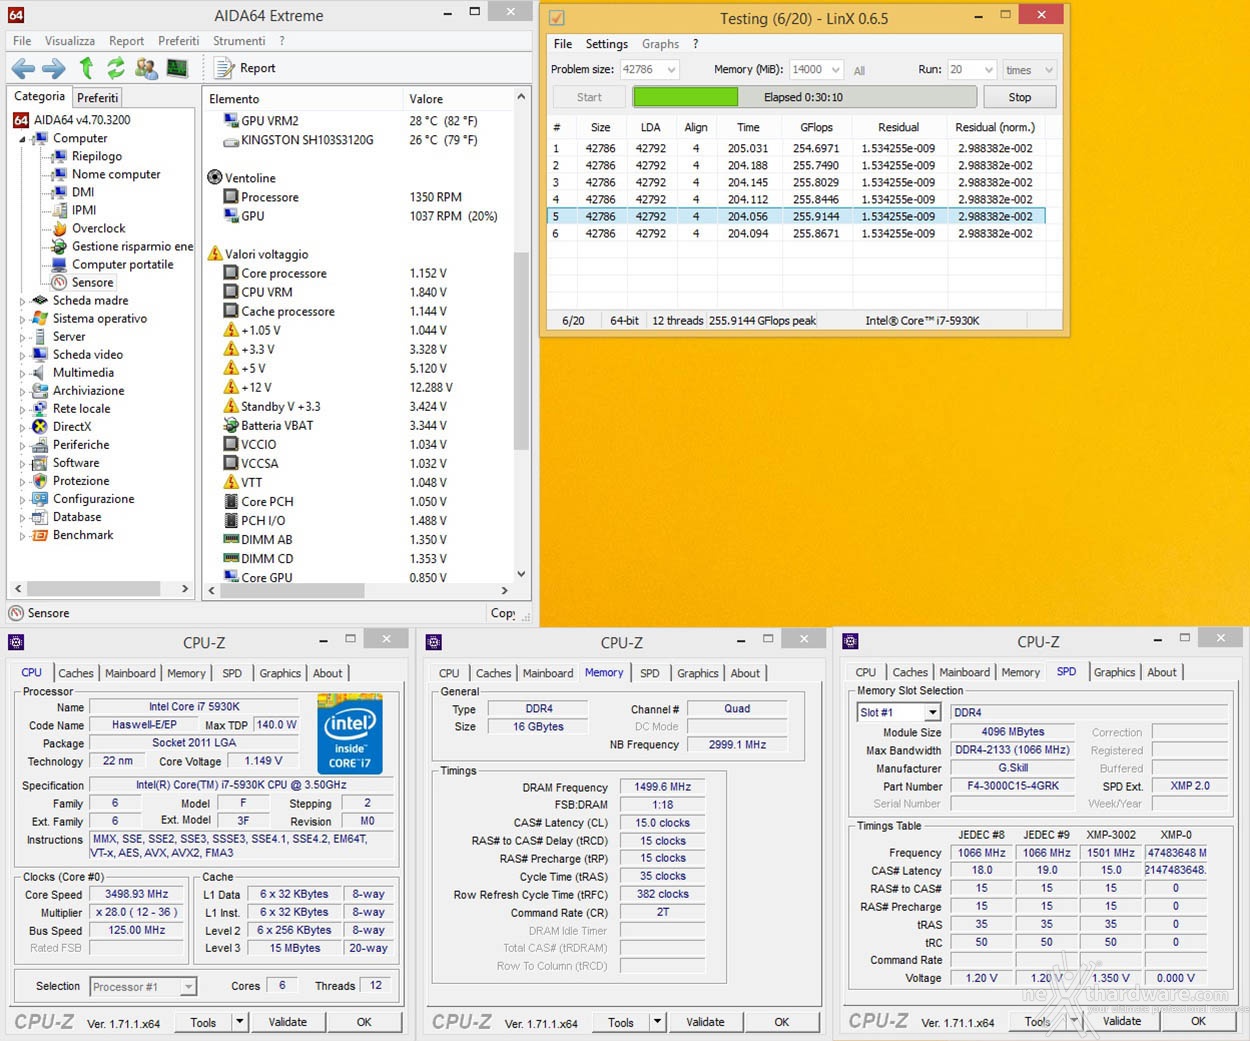Click the Report document icon in AIDA64 toolbar
Viewport: 1250px width, 1041px height.
pos(225,68)
